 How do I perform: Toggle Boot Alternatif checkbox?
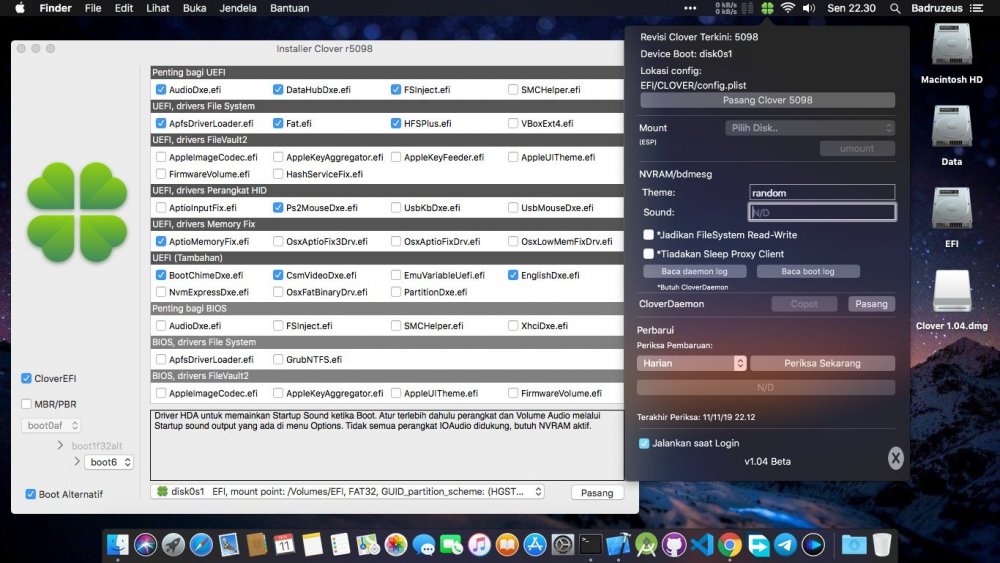click(30, 494)
